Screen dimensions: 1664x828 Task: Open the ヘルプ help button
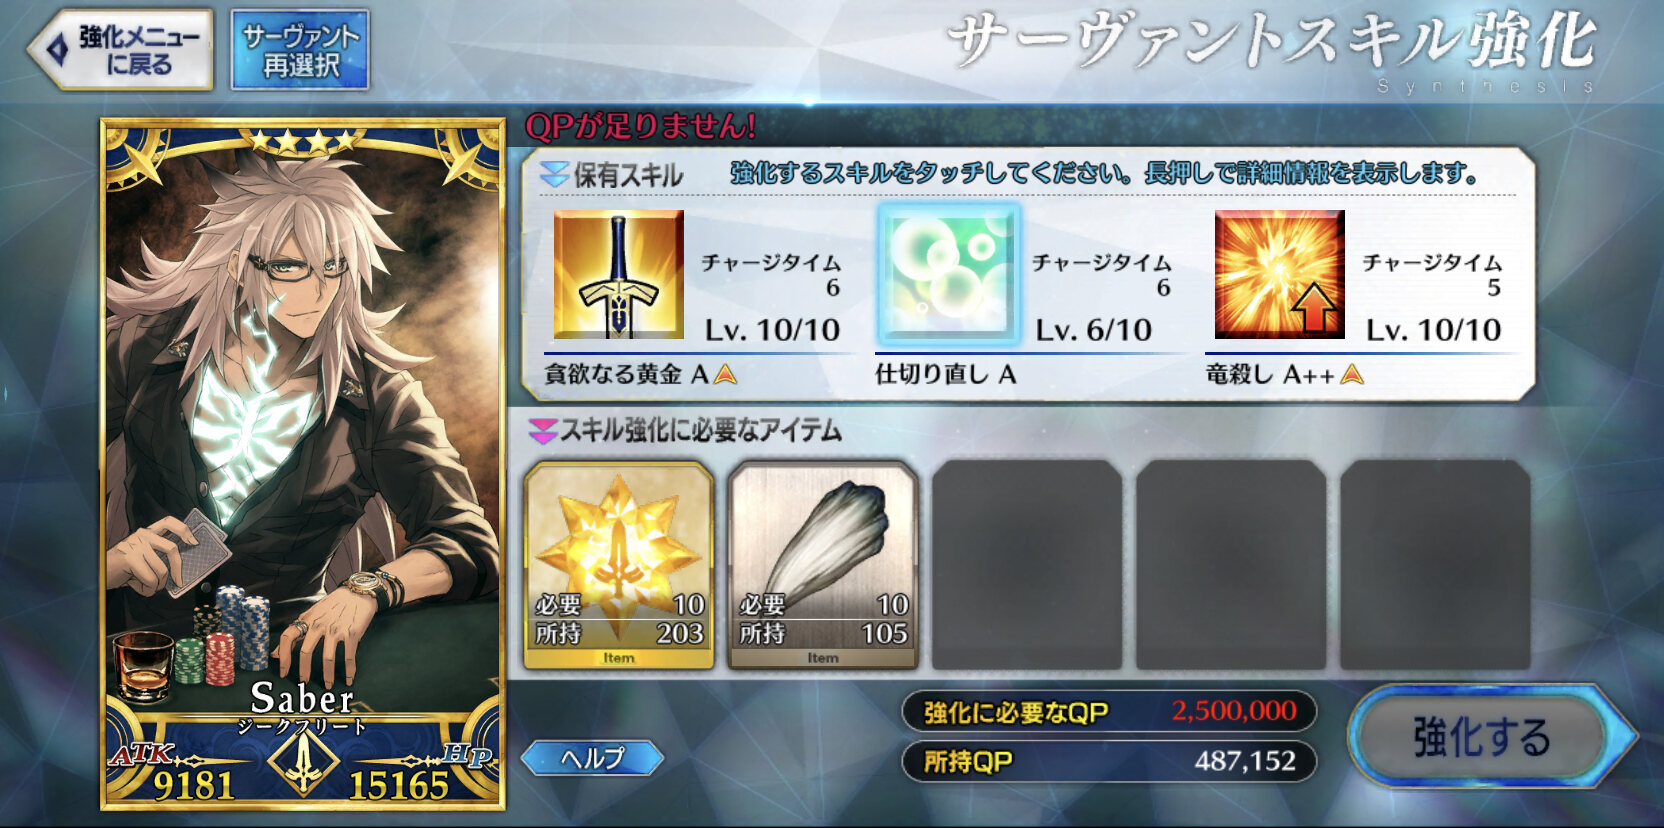pos(592,758)
